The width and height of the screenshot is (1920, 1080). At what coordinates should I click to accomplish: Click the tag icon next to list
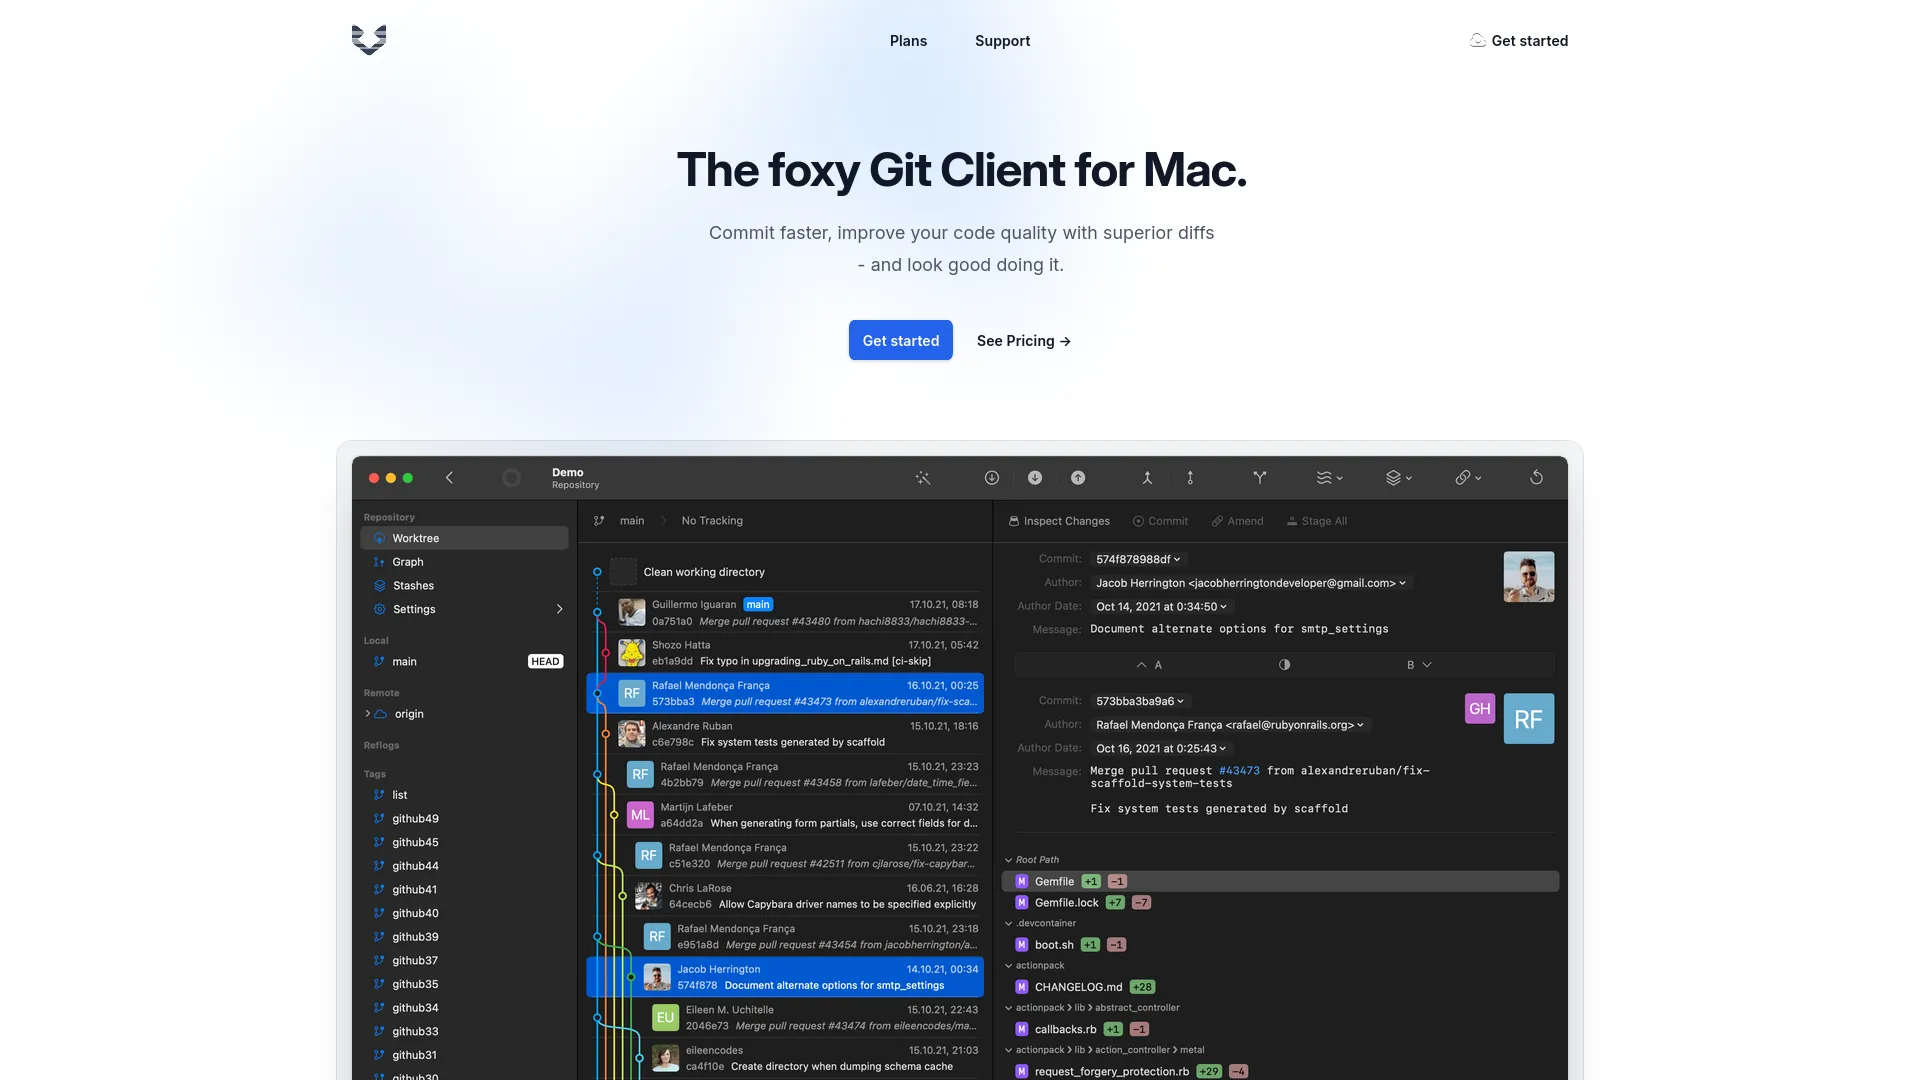[379, 795]
